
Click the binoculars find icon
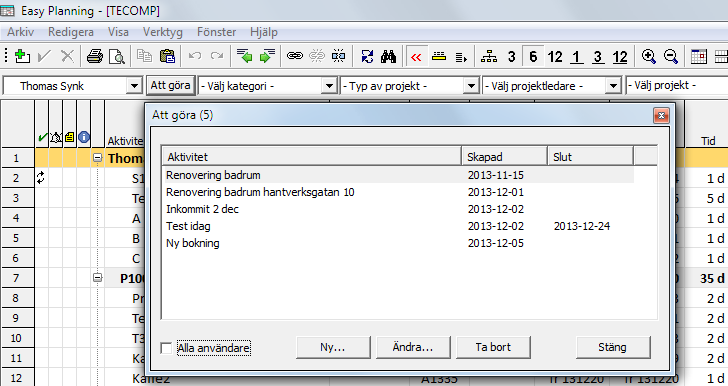(389, 56)
